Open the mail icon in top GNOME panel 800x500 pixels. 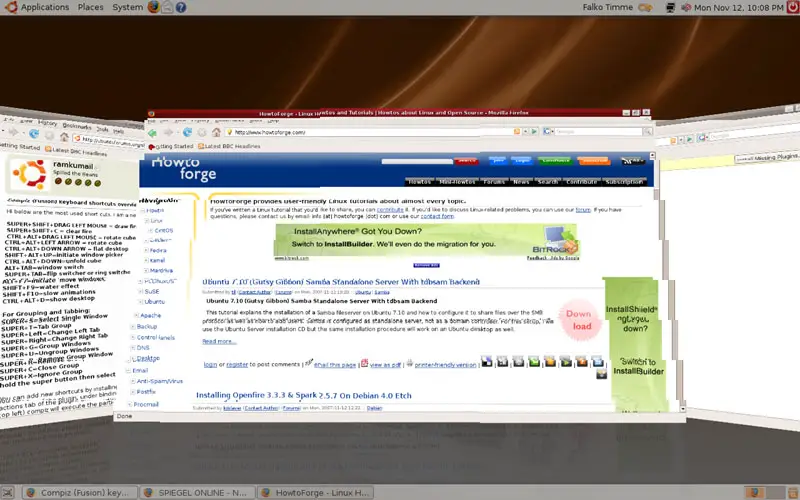coord(167,7)
